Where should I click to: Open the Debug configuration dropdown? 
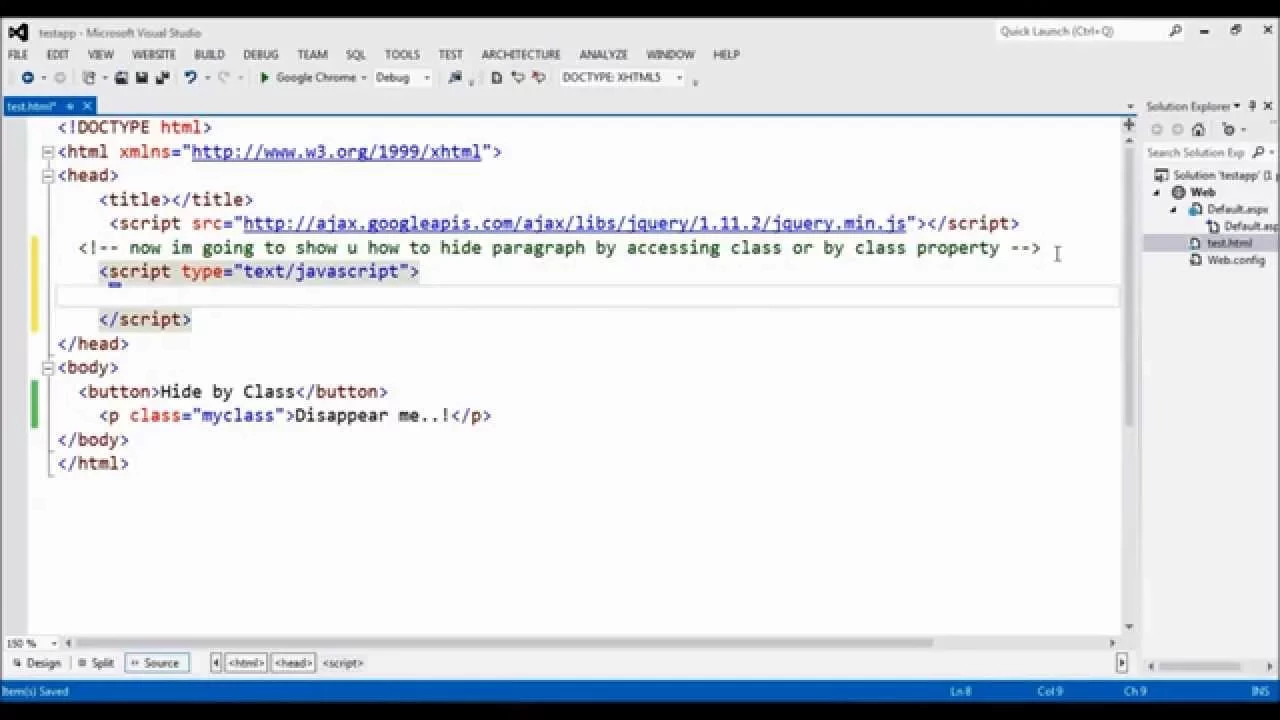point(427,77)
